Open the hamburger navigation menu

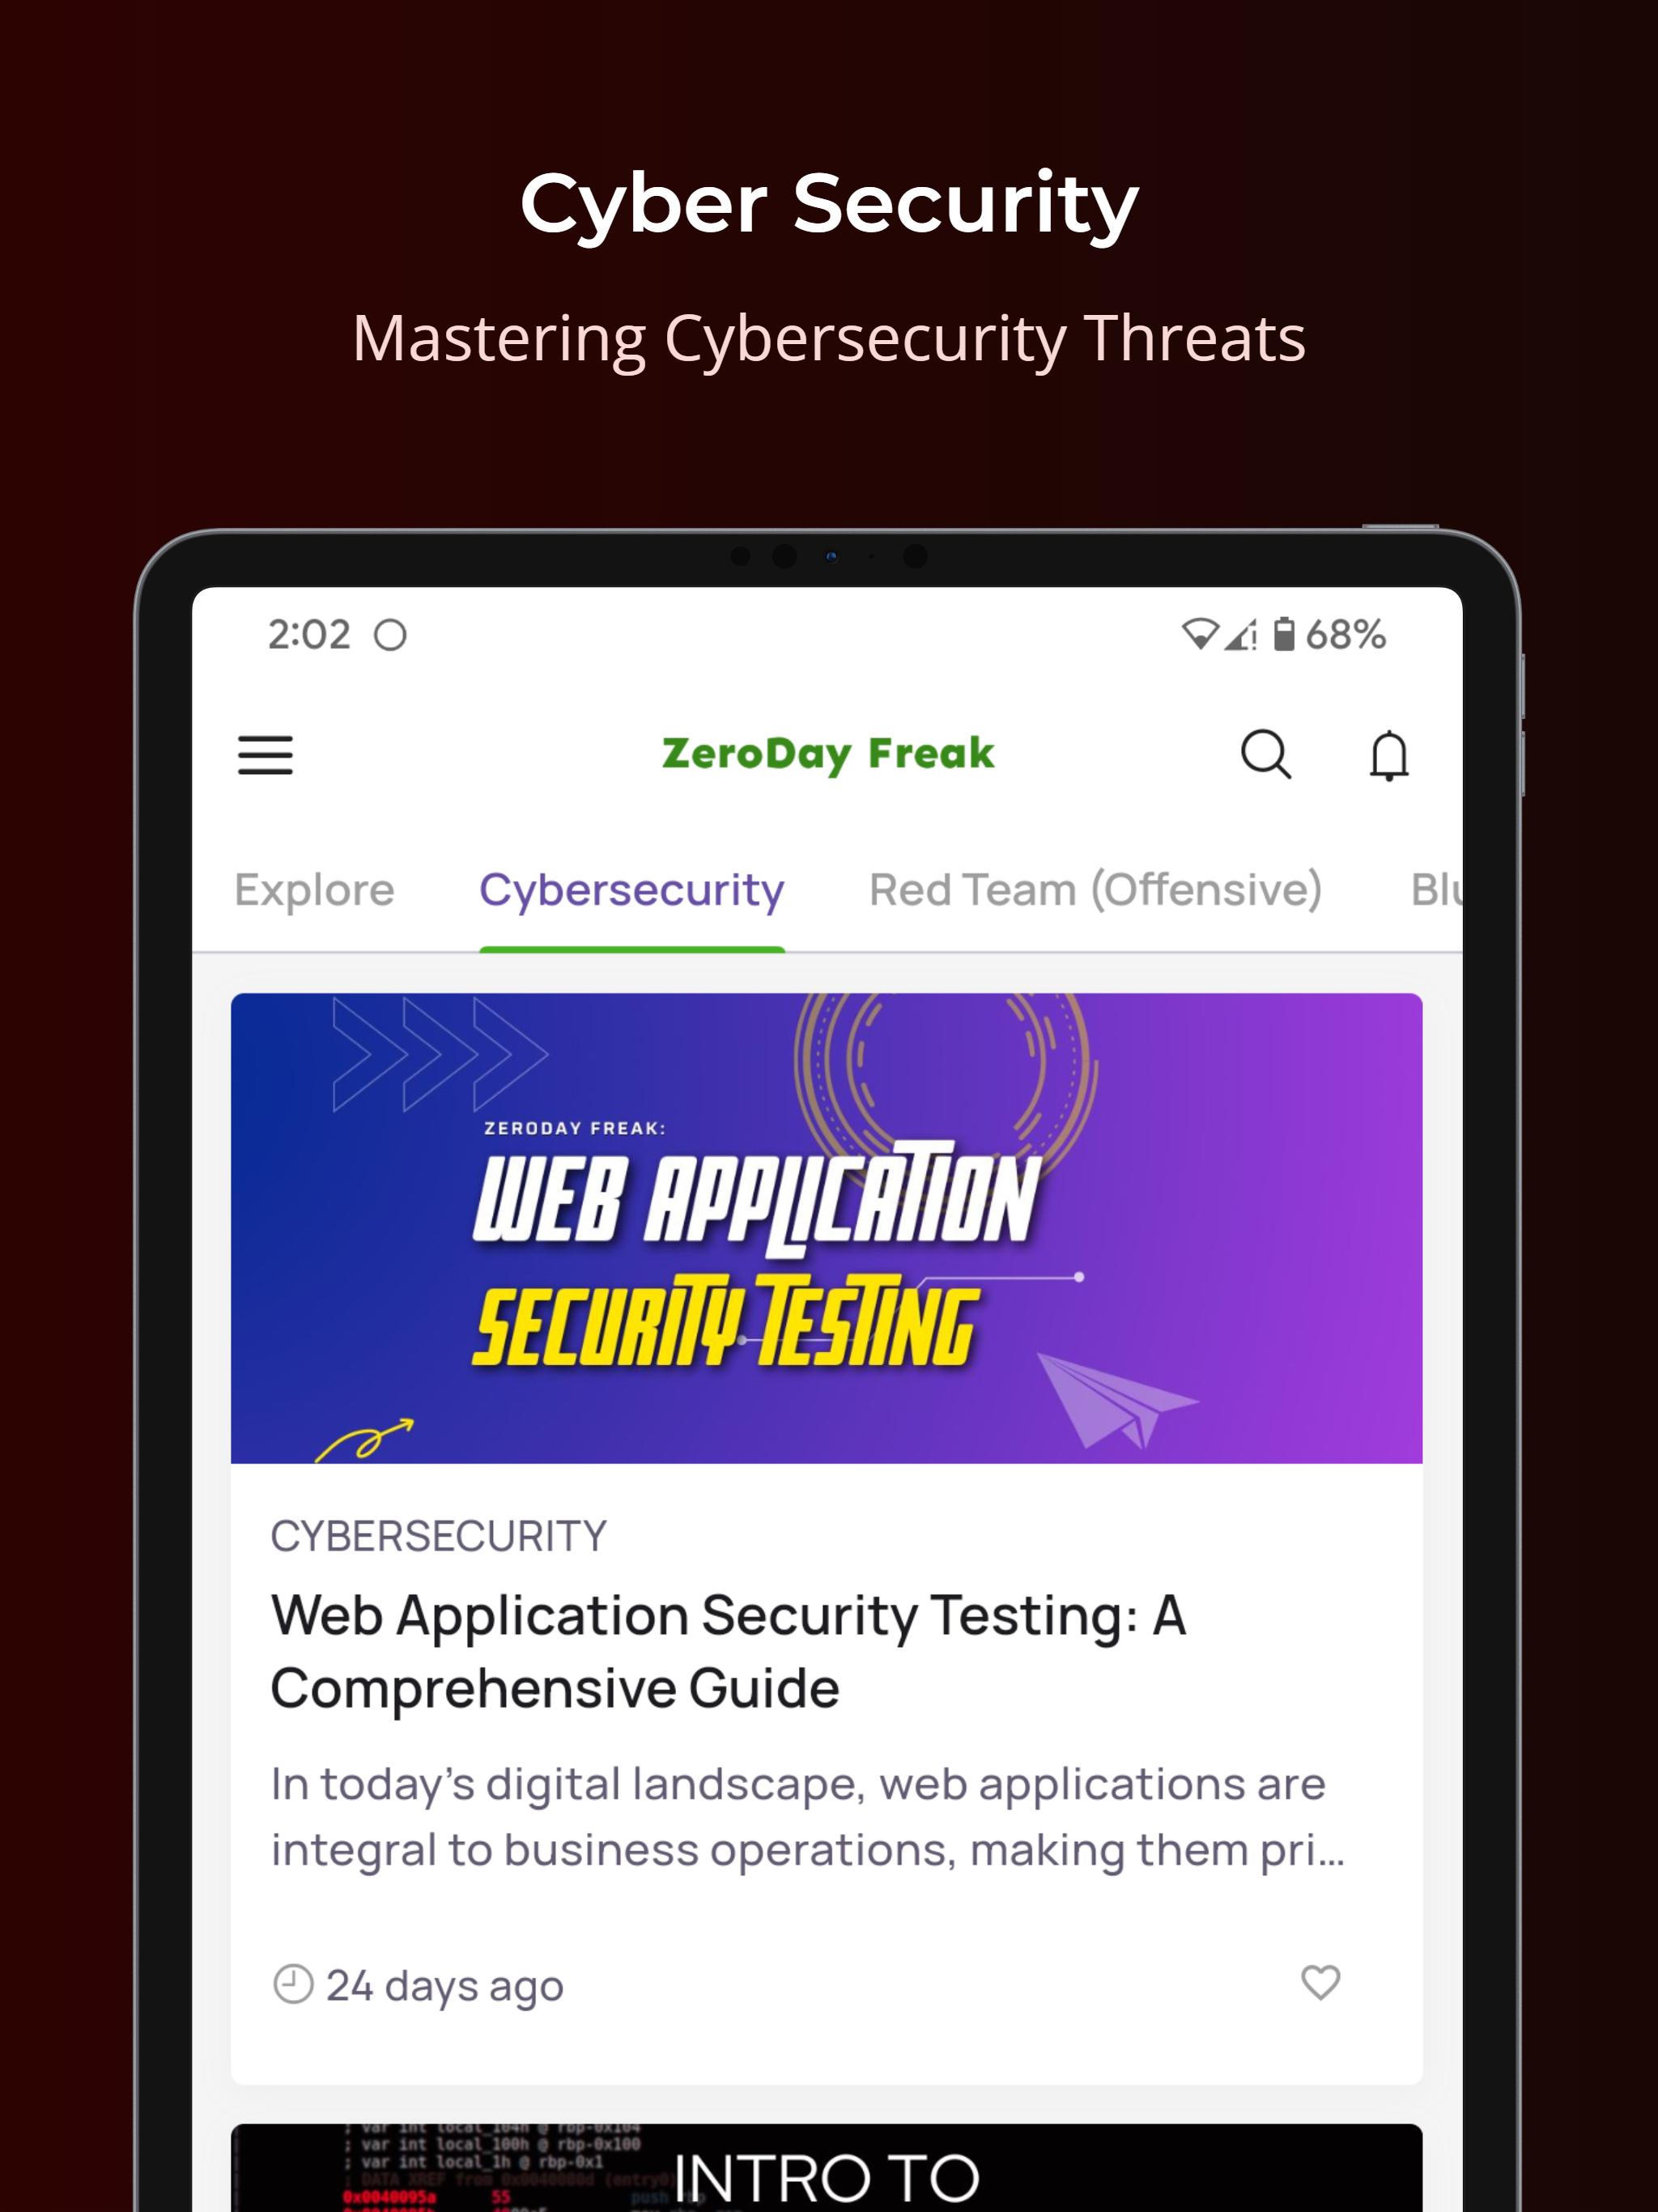265,755
